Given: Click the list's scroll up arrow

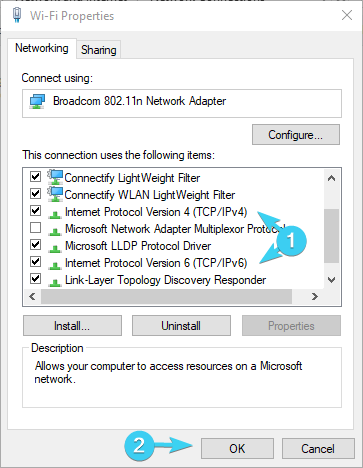Looking at the screenshot, I should [331, 178].
